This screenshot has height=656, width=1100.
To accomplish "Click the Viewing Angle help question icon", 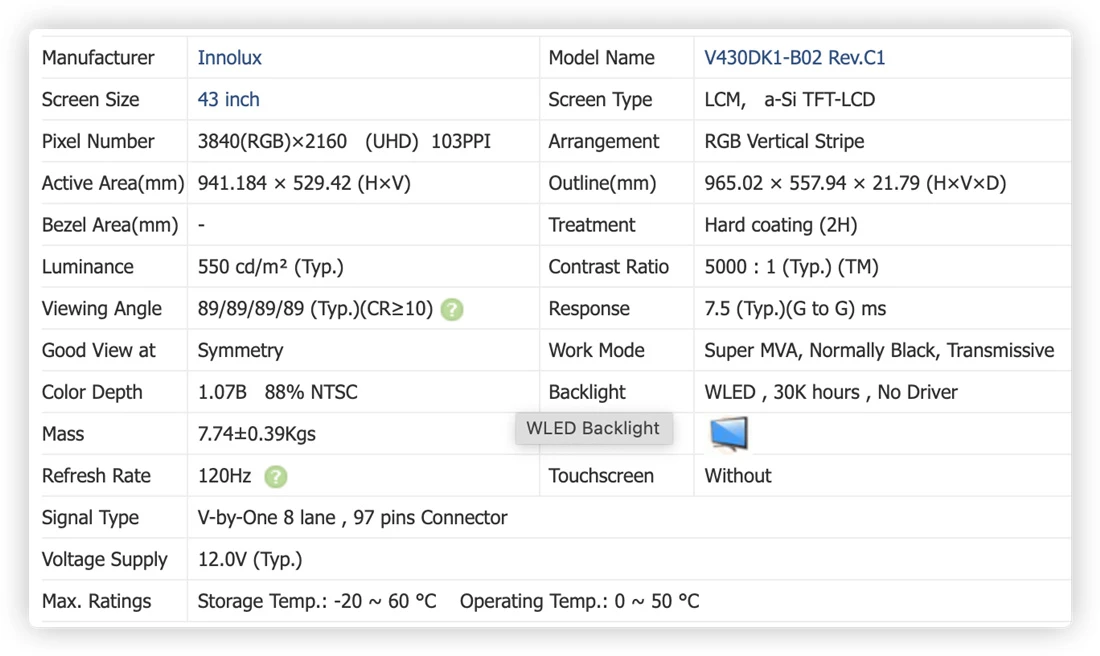I will [452, 309].
